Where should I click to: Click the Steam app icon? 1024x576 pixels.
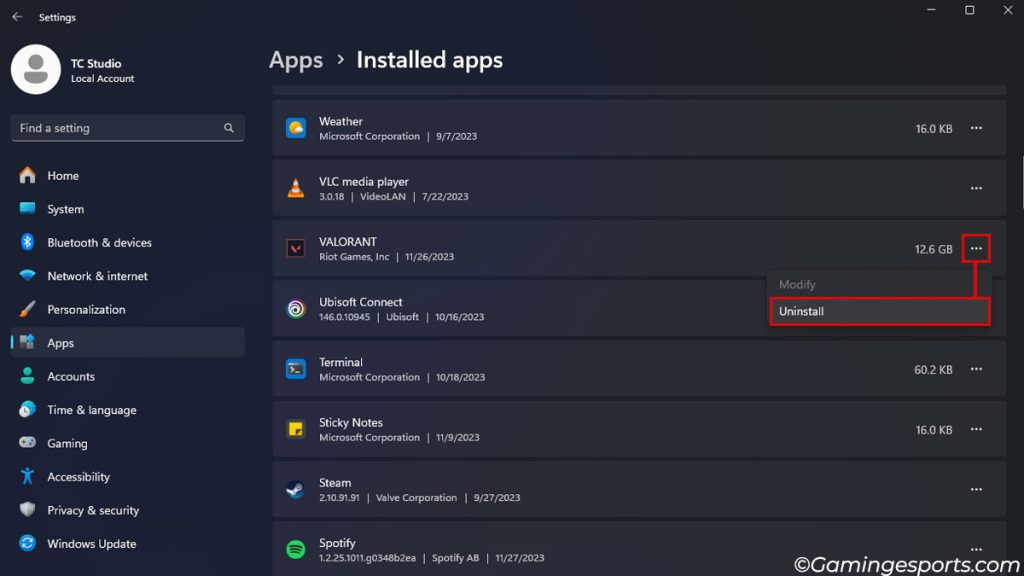tap(295, 489)
